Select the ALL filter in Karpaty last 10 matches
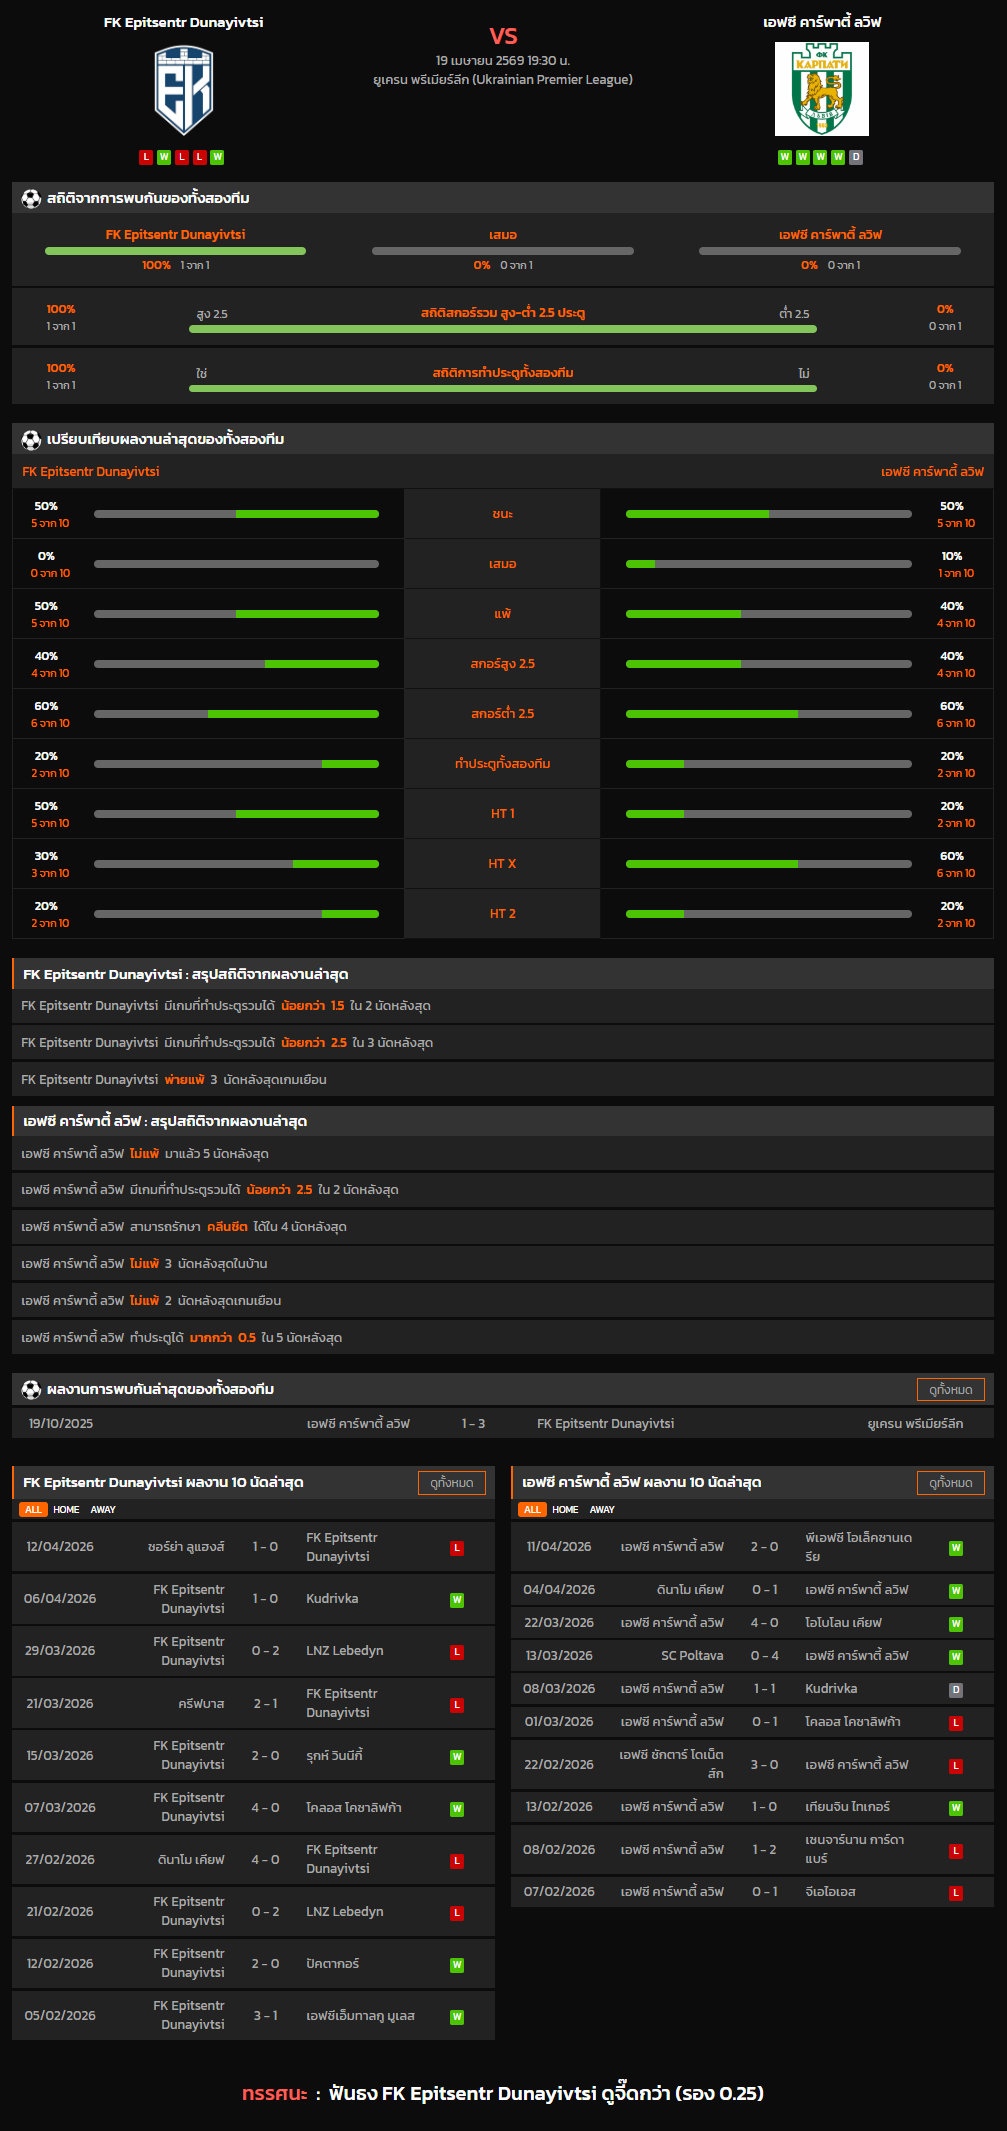The width and height of the screenshot is (1007, 2131). 532,1510
